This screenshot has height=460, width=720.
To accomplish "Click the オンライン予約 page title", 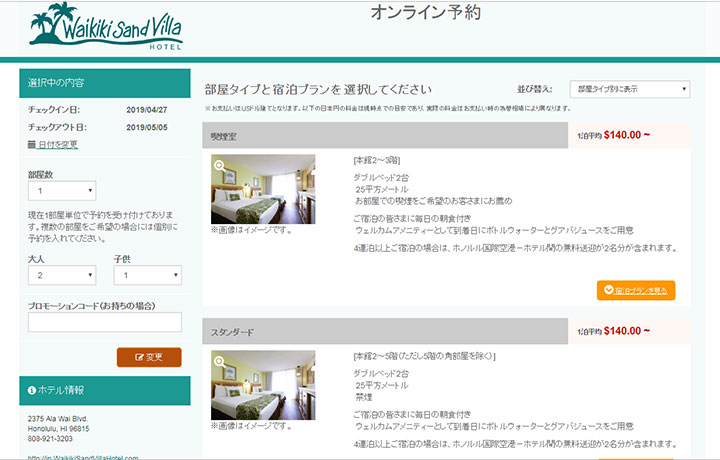I will (426, 12).
